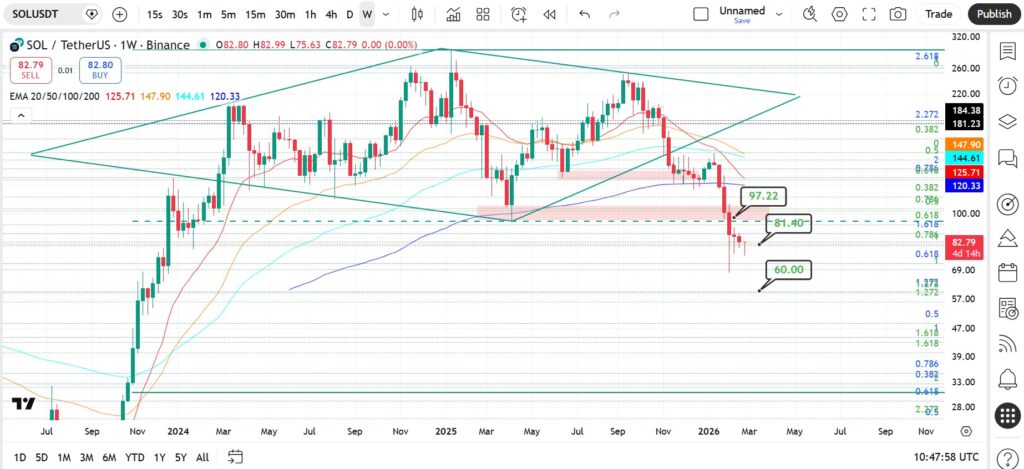Image resolution: width=1024 pixels, height=469 pixels.
Task: Open the target icon sidebar panel
Action: 1007,204
